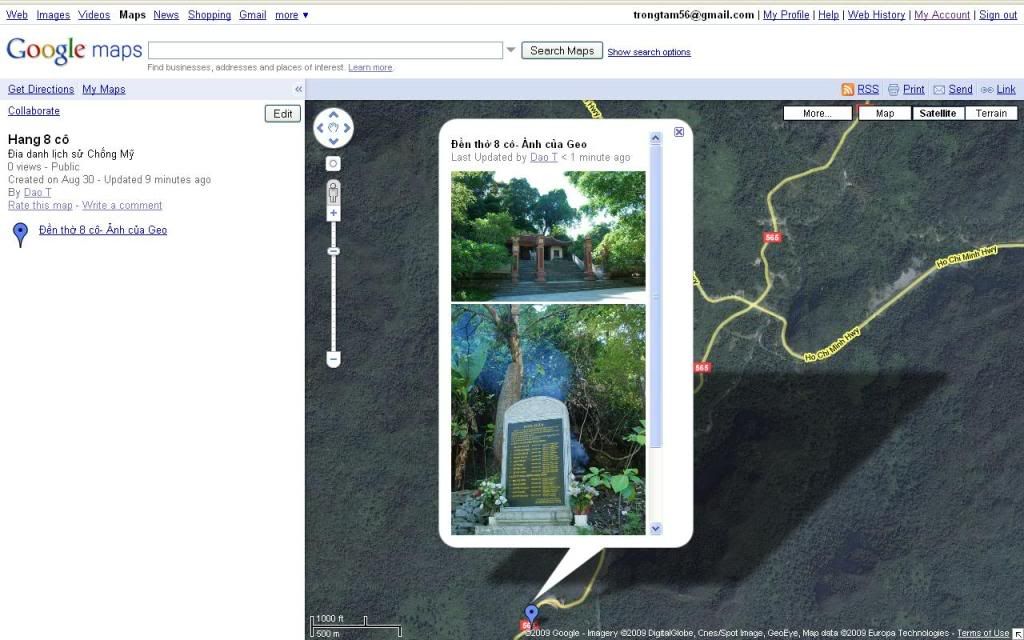Collapse the left side panel
Image resolution: width=1024 pixels, height=640 pixels.
[x=298, y=89]
